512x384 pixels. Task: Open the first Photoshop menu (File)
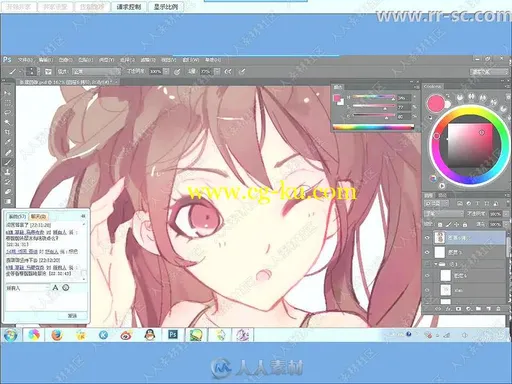pos(25,60)
